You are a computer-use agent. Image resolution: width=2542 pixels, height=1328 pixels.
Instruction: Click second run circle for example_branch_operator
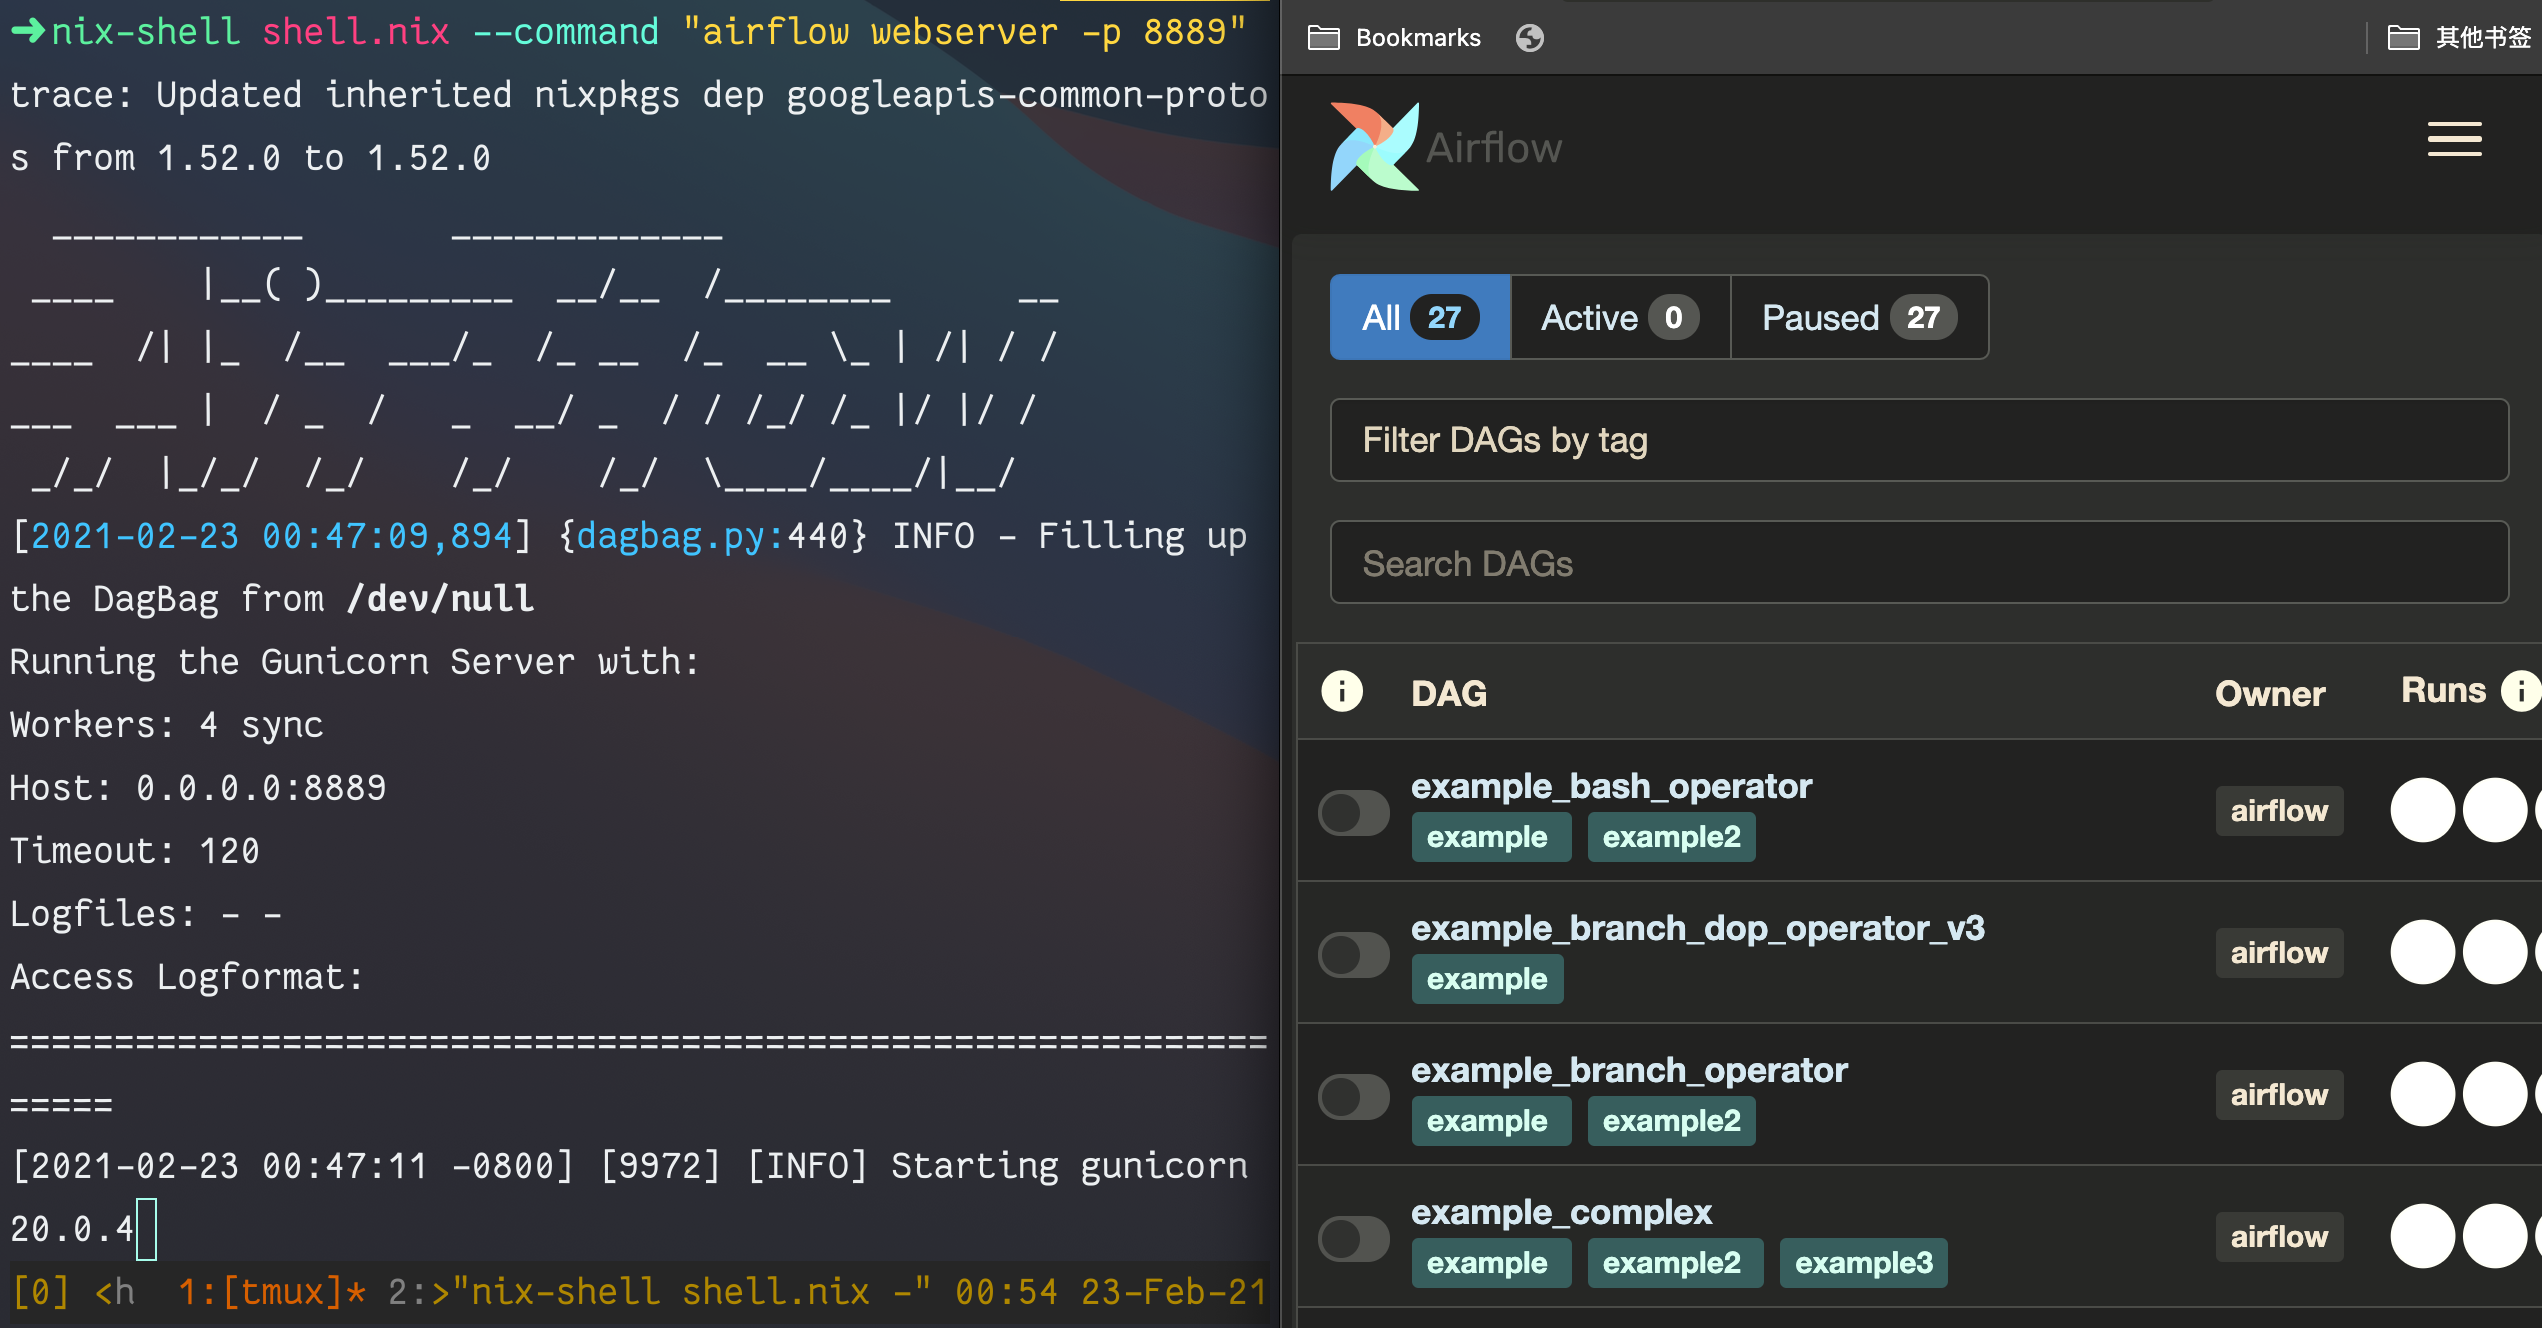pos(2494,1094)
